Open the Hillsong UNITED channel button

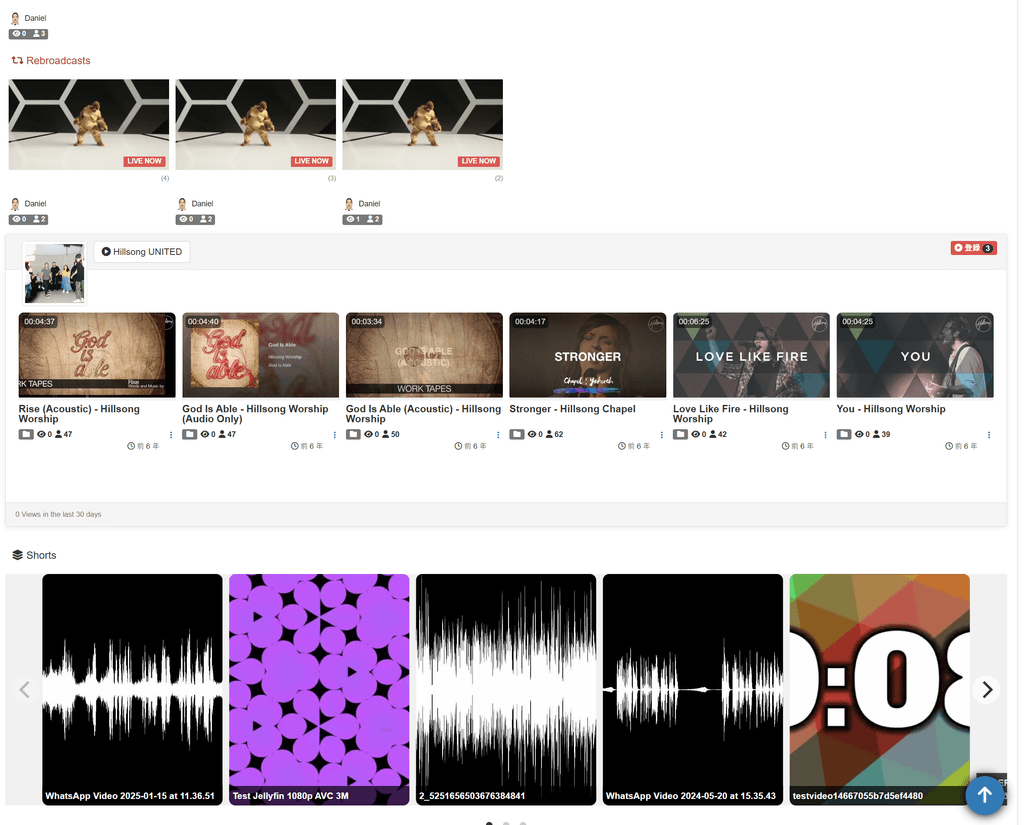pos(142,252)
